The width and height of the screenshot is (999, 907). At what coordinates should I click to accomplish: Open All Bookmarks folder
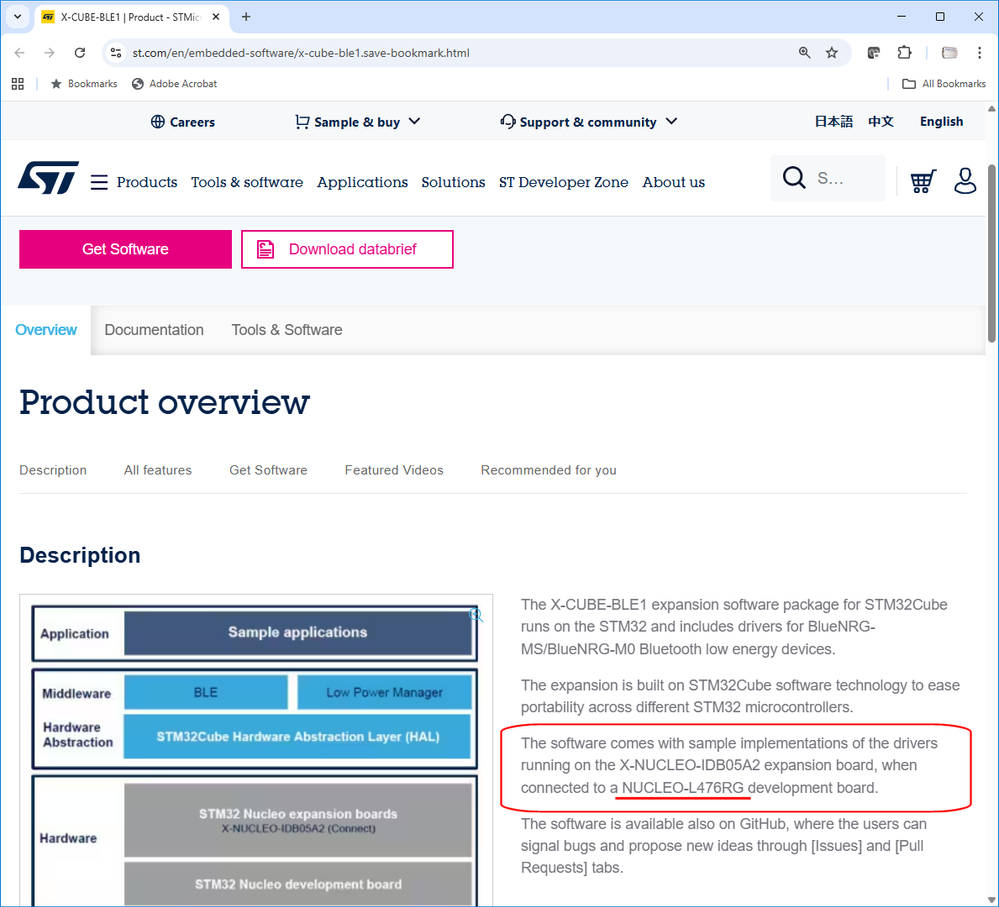pos(944,83)
